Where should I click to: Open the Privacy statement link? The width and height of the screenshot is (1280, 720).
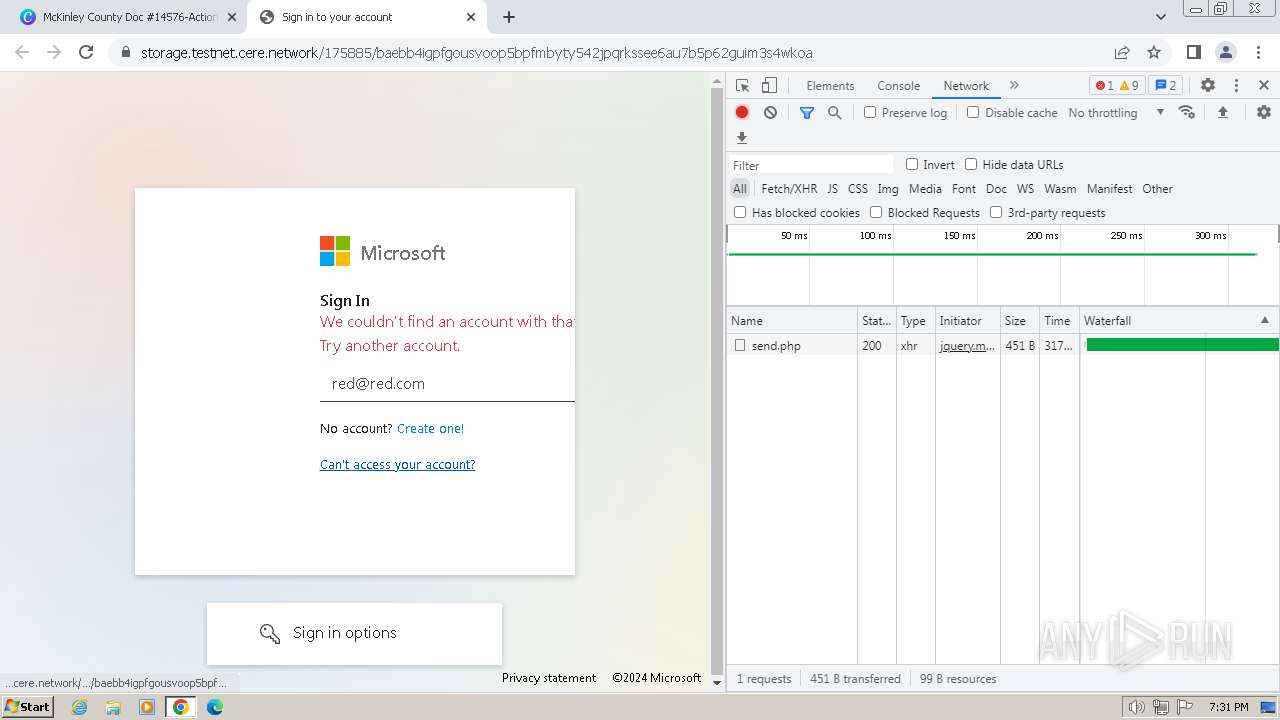coord(549,678)
